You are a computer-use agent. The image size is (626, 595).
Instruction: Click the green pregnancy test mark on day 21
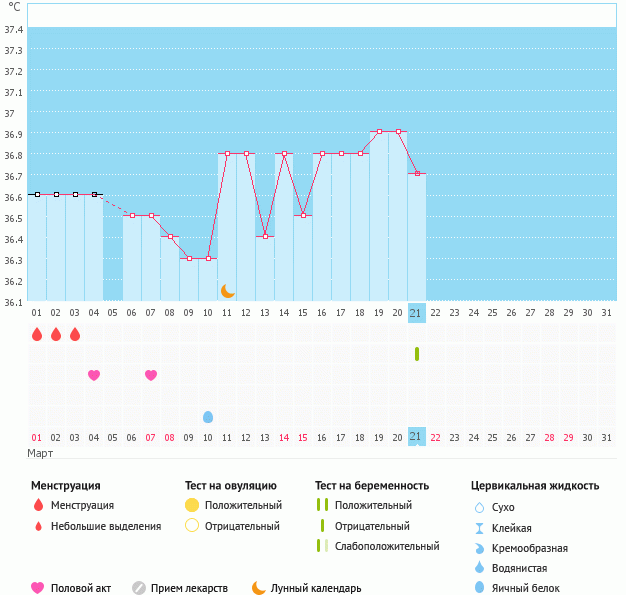(417, 354)
